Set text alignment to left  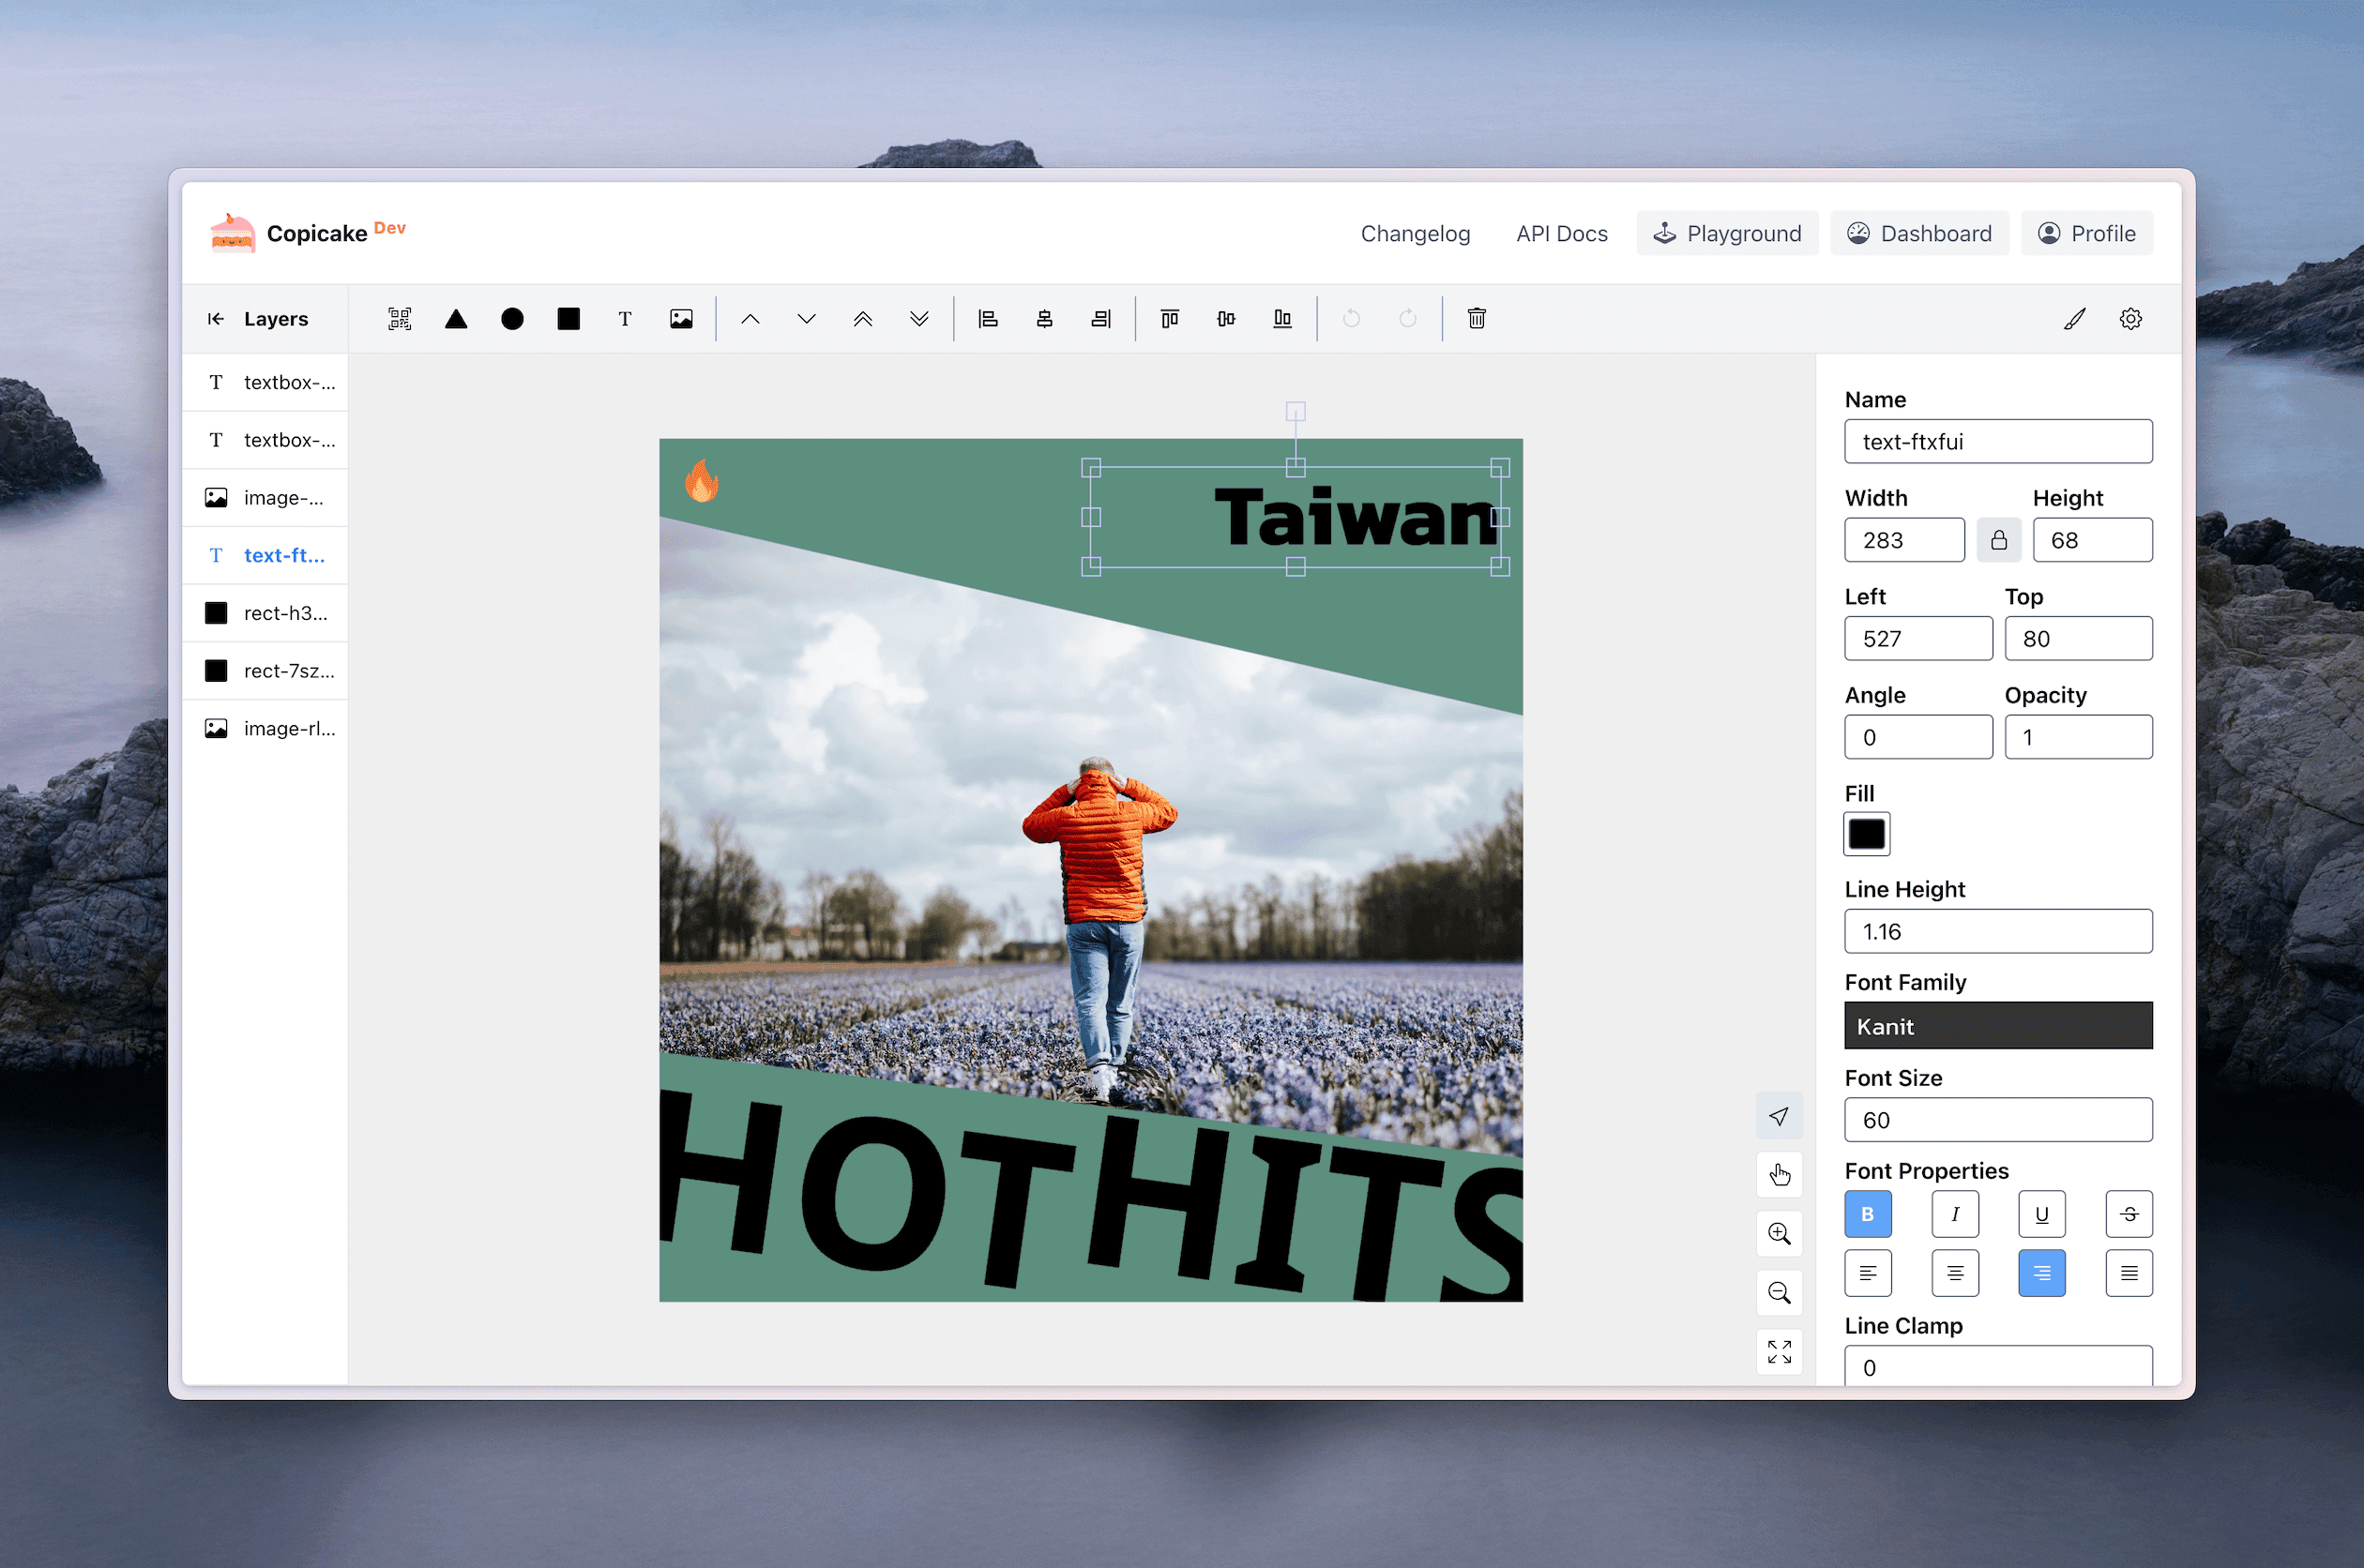pos(1867,1273)
